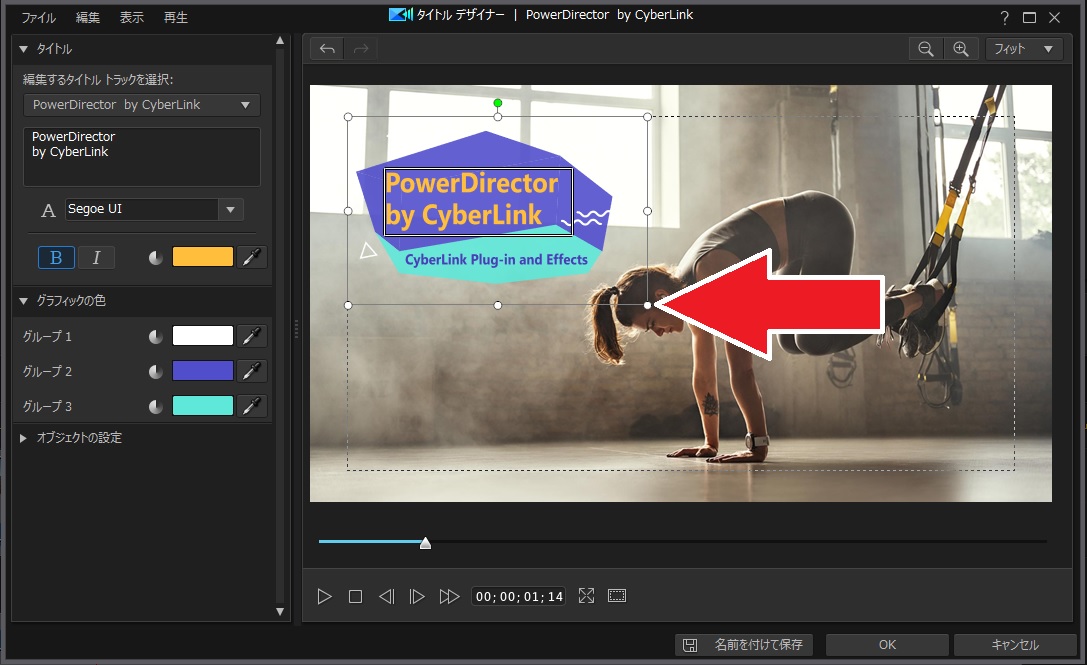Click the font A icon

48,211
